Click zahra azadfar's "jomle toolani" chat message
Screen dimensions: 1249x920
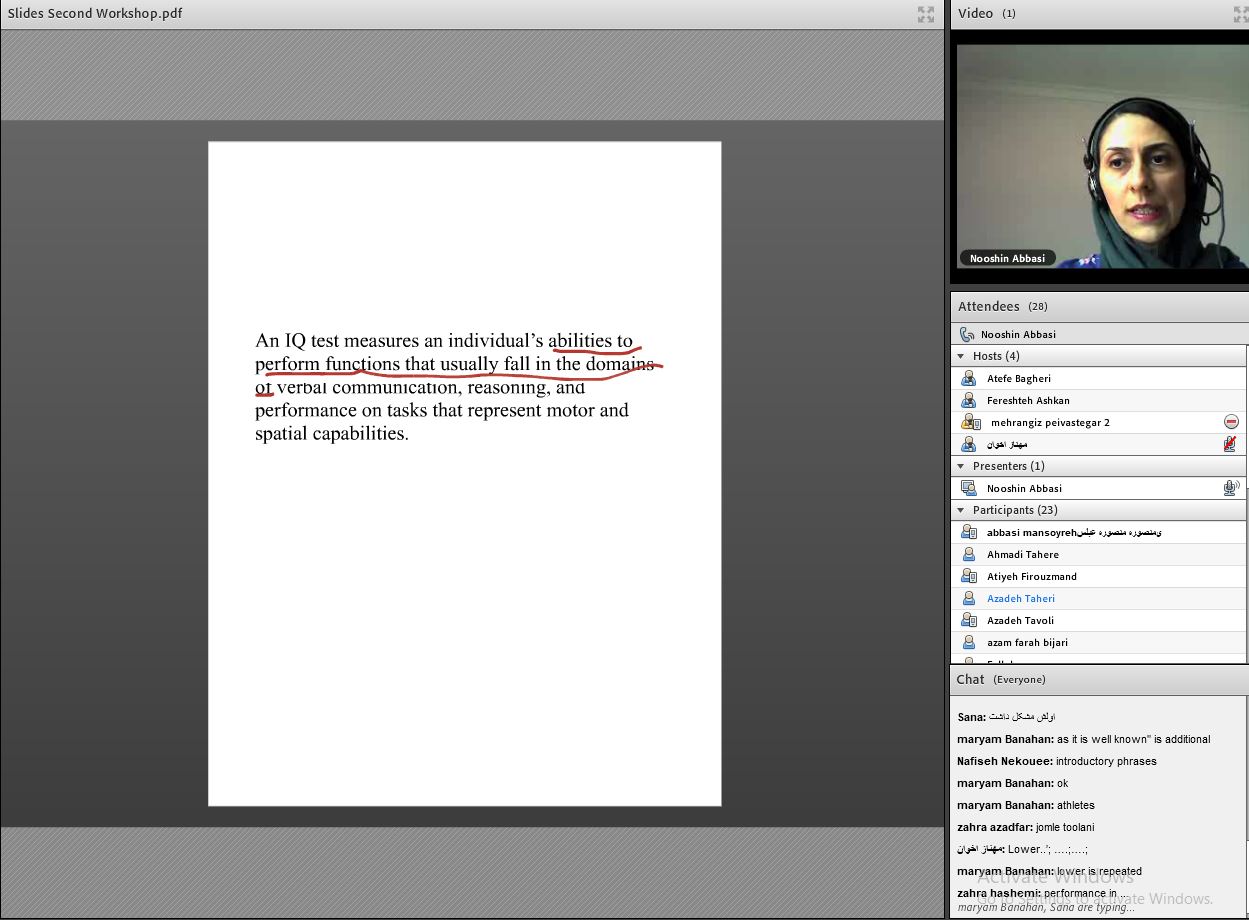1026,827
